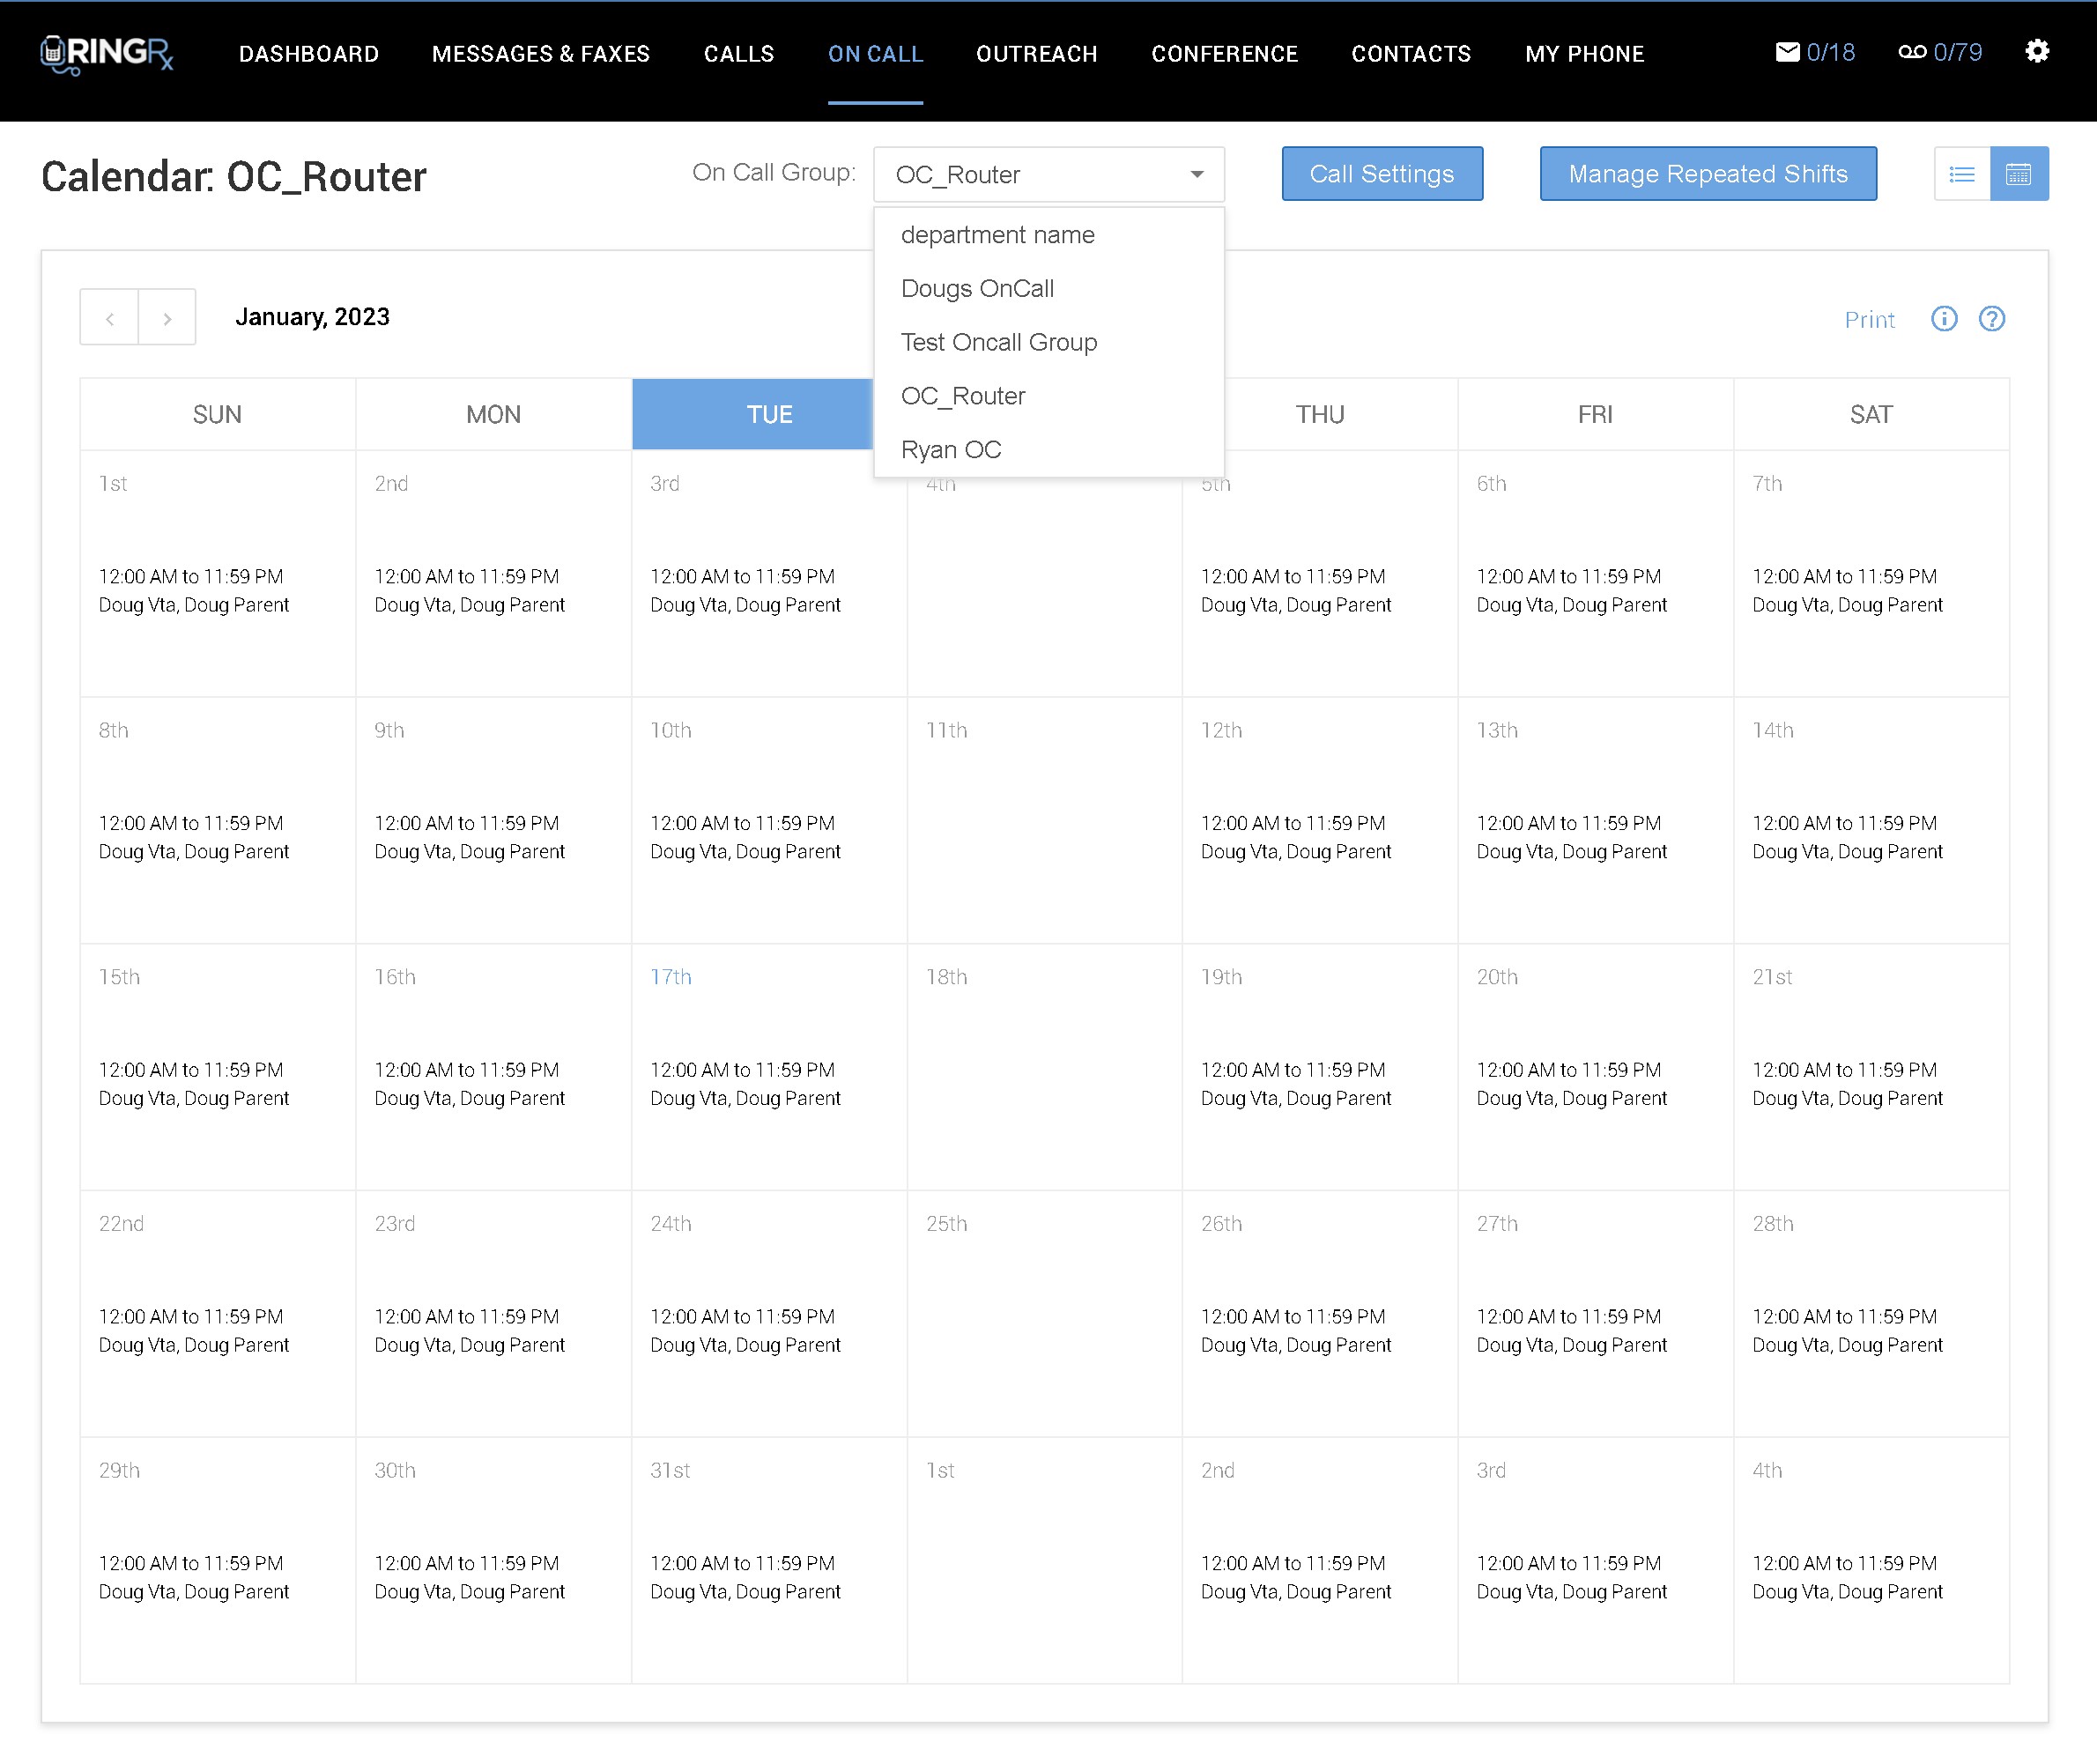2097x1764 pixels.
Task: Open the settings gear icon
Action: [2036, 52]
